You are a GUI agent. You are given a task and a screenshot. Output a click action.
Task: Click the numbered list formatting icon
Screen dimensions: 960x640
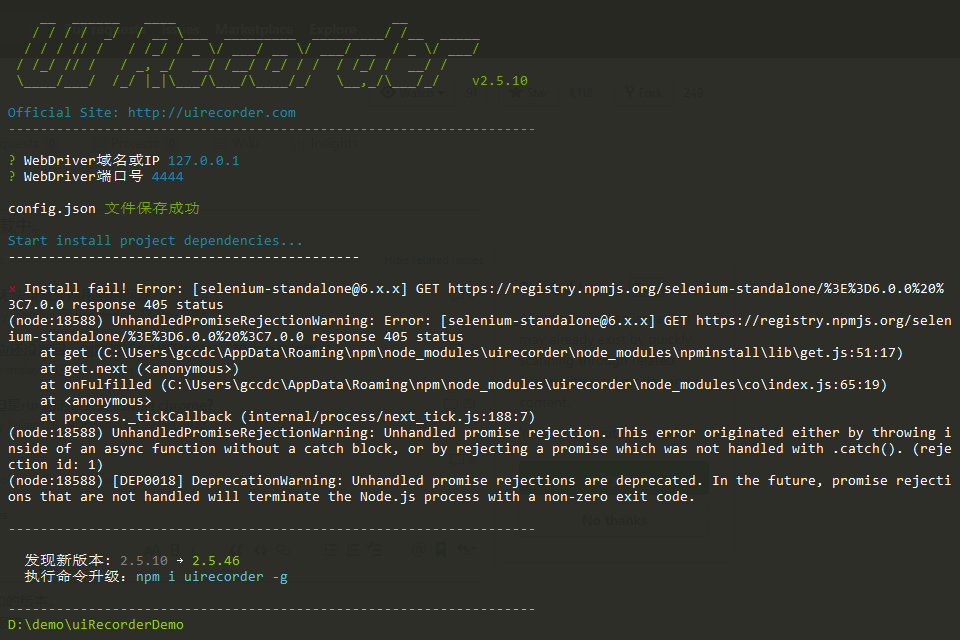pyautogui.click(x=353, y=548)
